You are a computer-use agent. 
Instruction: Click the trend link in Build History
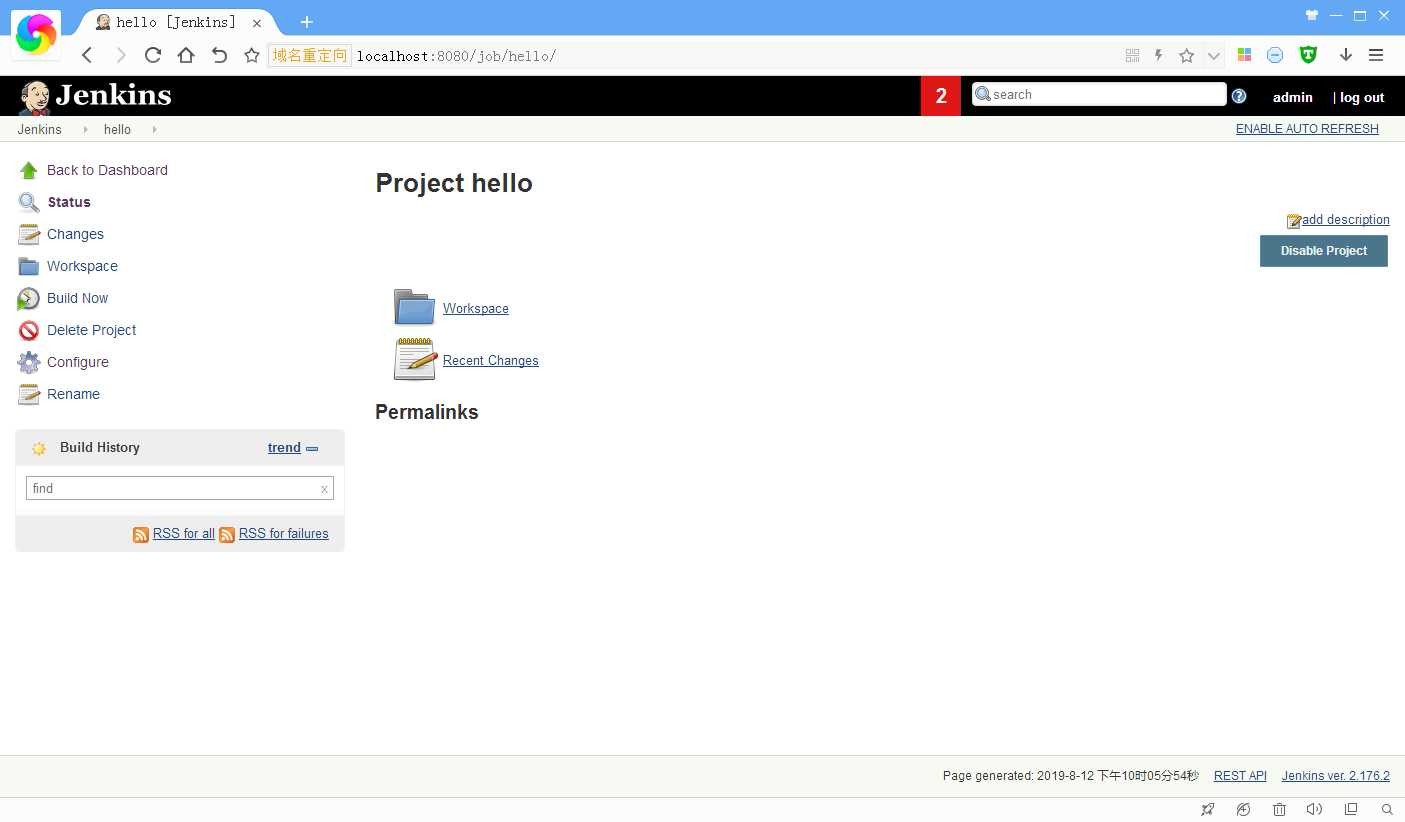[284, 448]
